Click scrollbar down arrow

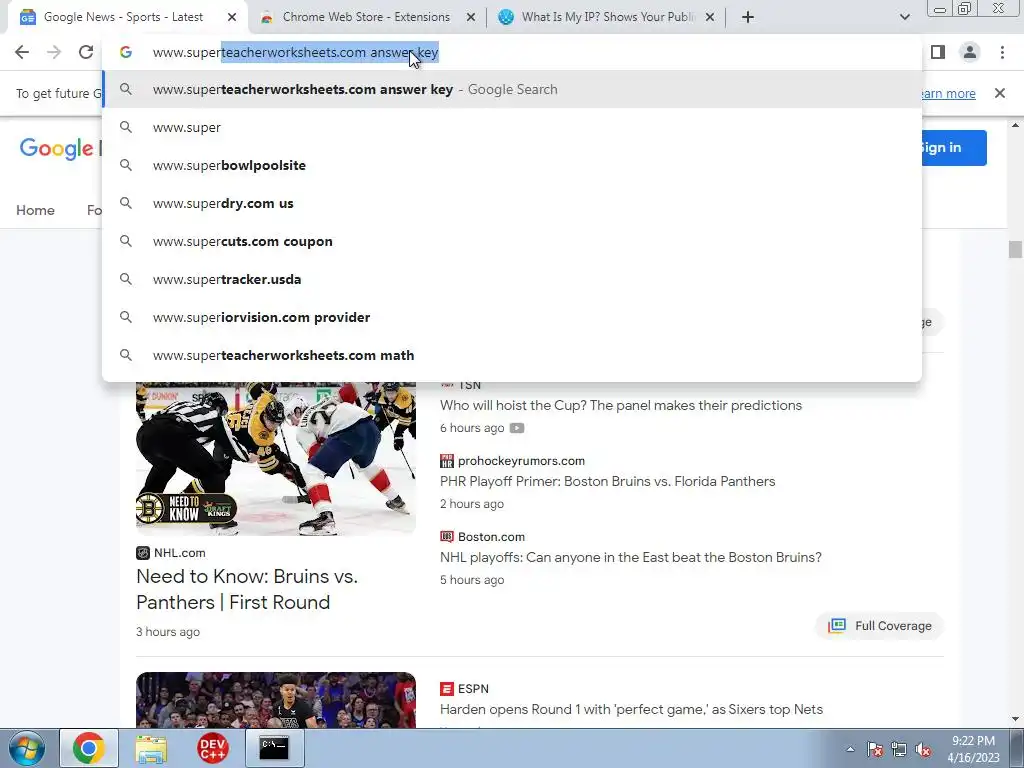click(1015, 720)
